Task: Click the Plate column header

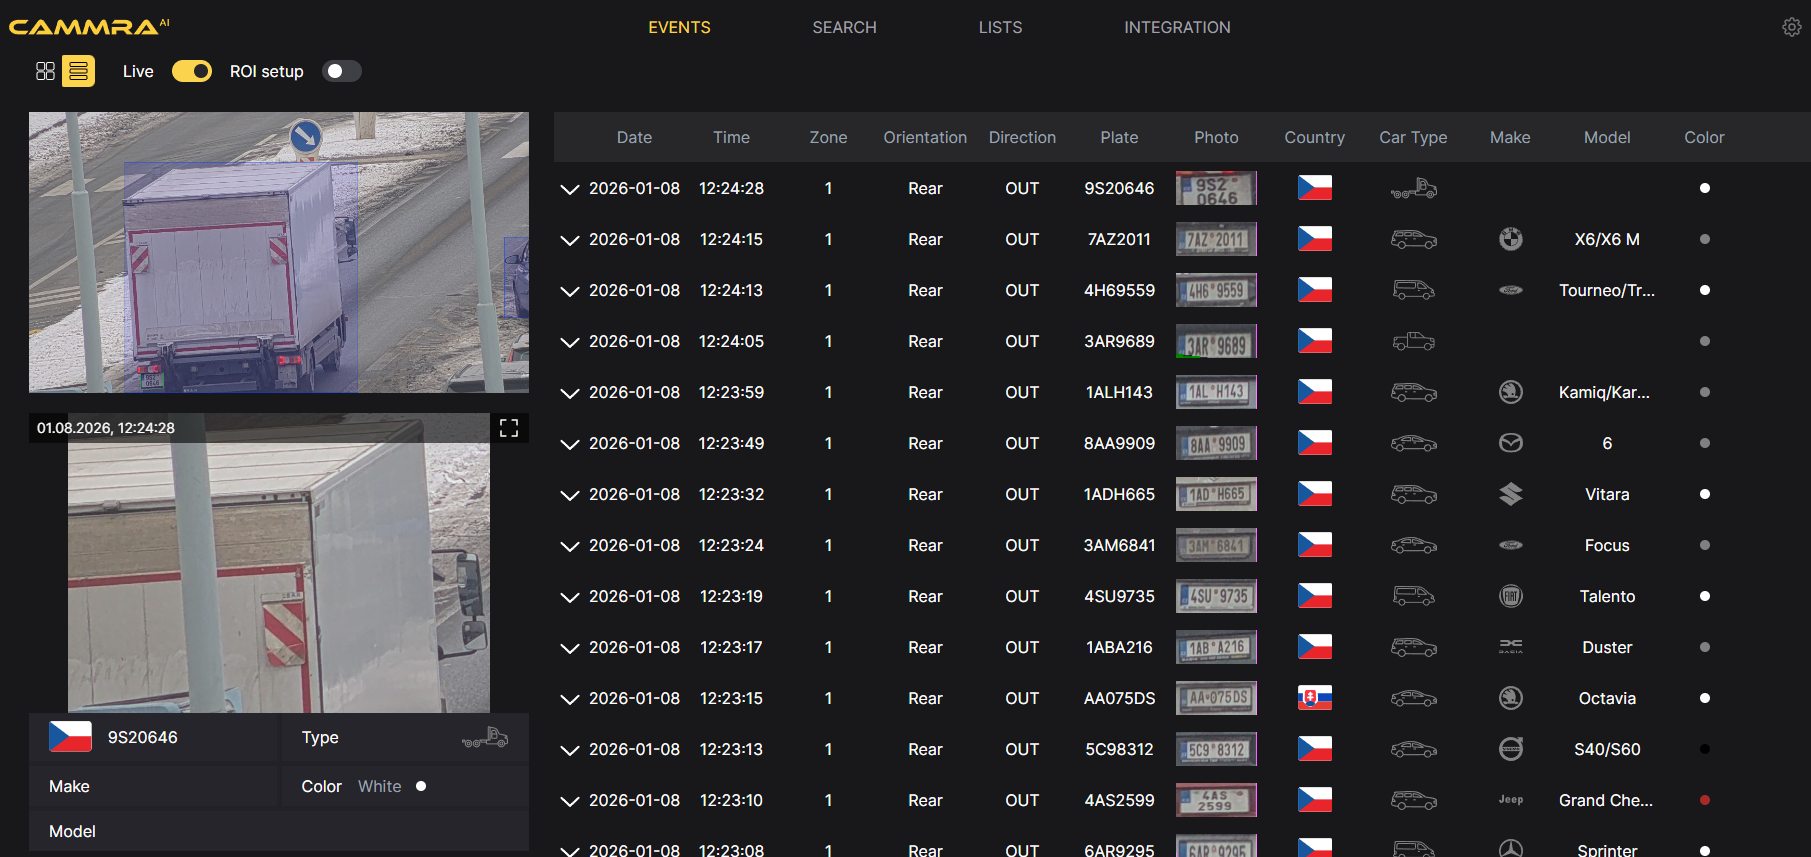Action: (x=1119, y=137)
